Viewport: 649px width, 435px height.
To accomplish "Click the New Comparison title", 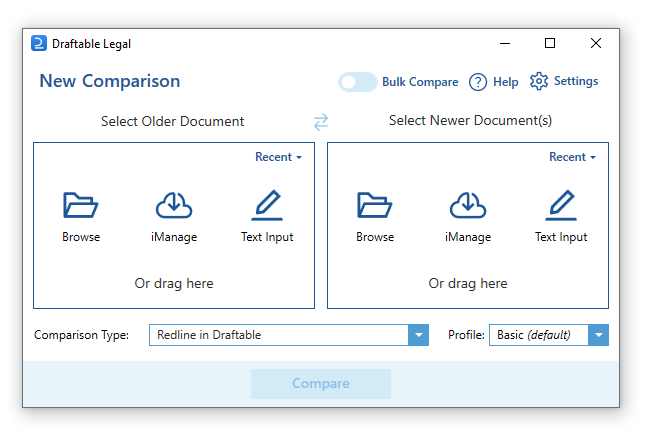I will tap(110, 81).
